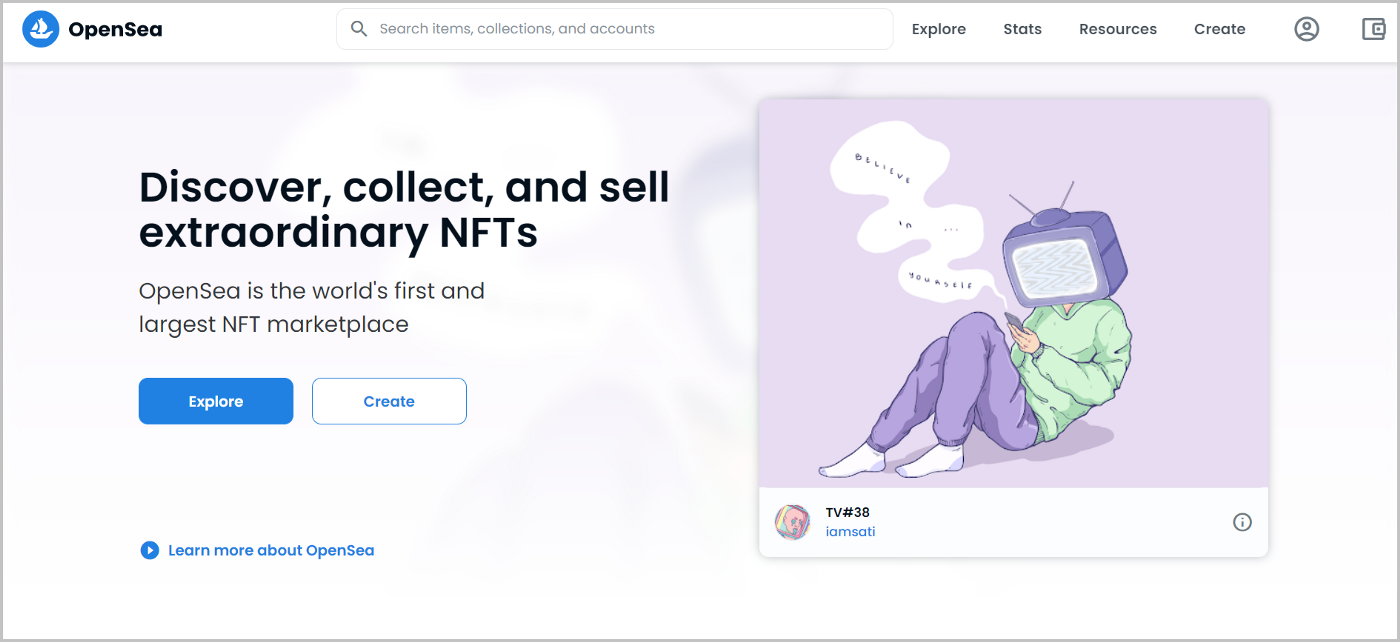The image size is (1400, 642).
Task: Click the OpenSea ship logo icon
Action: coord(41,29)
